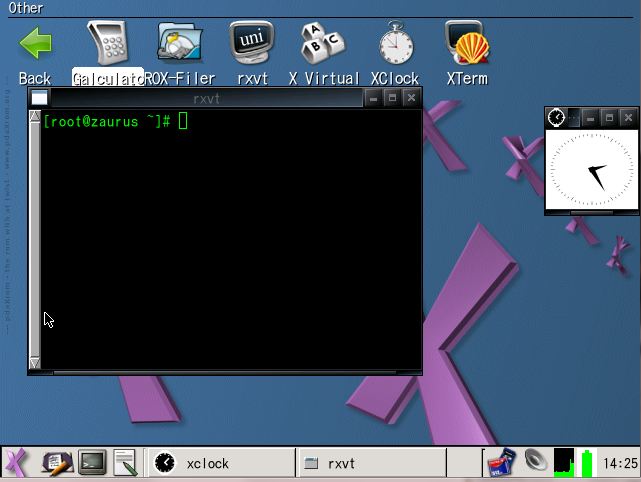Click the 14:25 taskbar clock

point(620,463)
